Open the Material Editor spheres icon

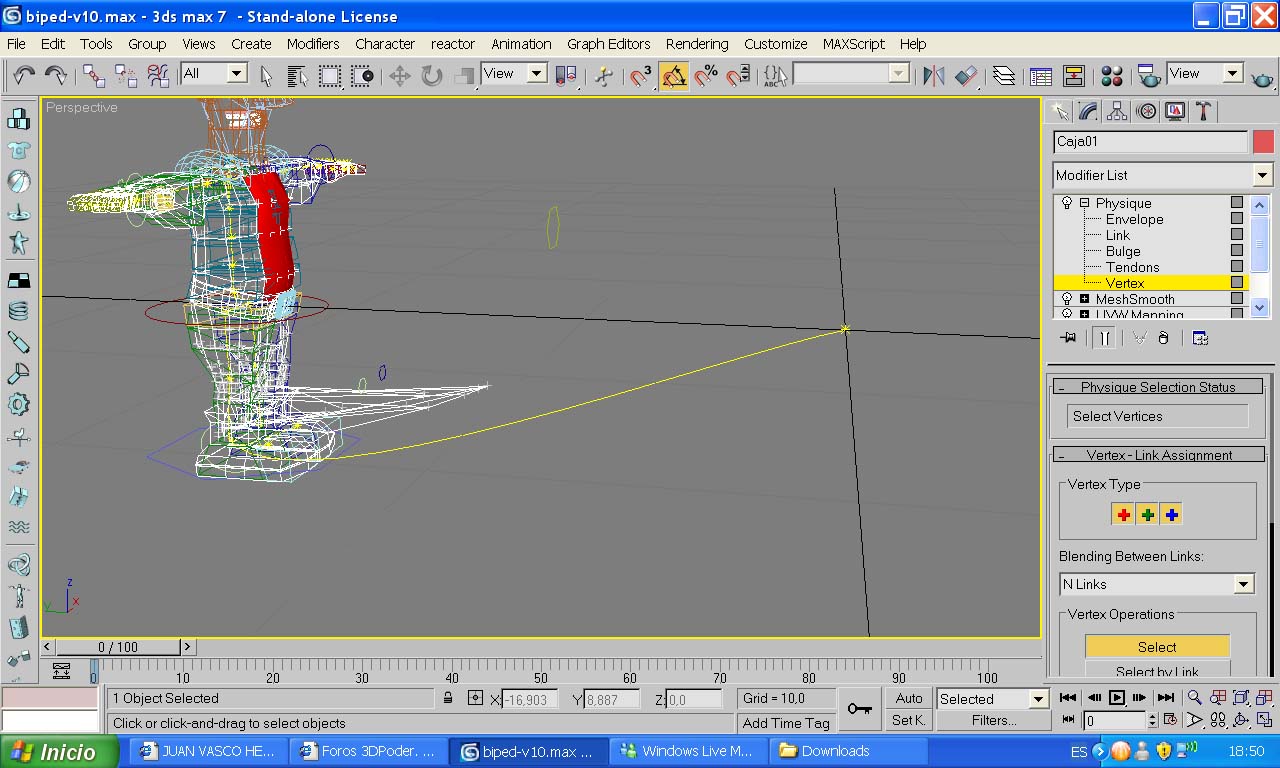tap(1111, 75)
